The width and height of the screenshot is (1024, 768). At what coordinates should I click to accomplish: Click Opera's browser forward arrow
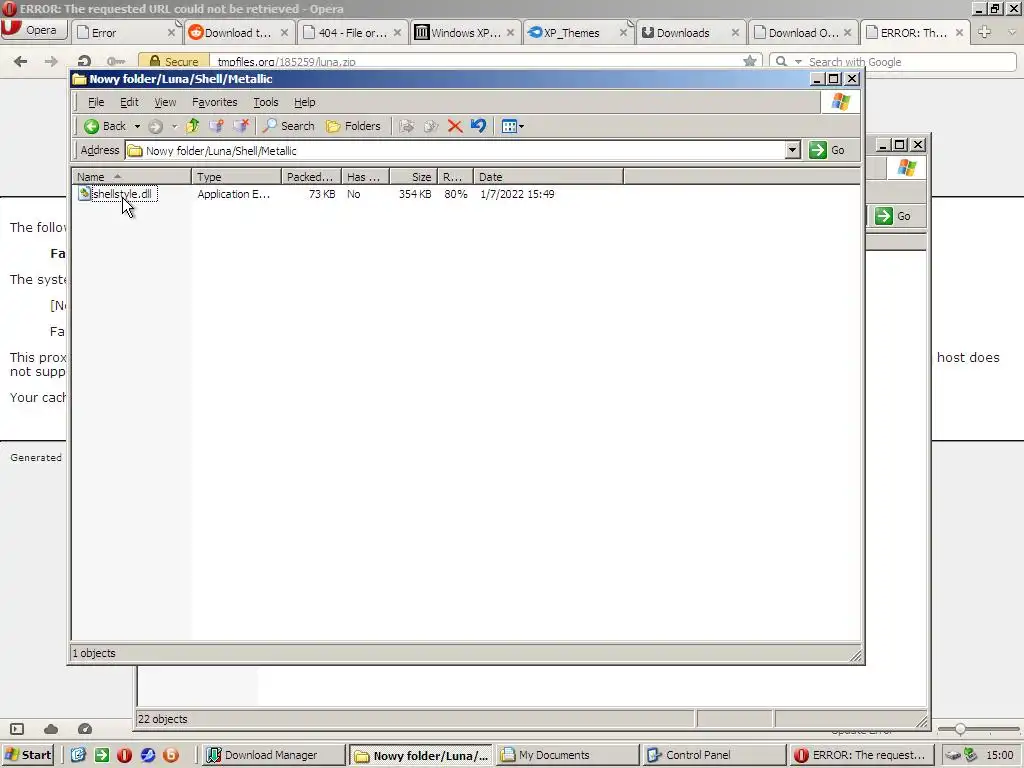[x=51, y=61]
